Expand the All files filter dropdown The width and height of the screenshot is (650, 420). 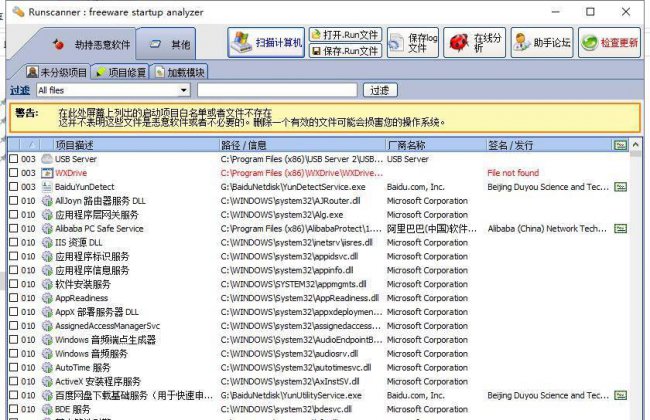point(183,90)
